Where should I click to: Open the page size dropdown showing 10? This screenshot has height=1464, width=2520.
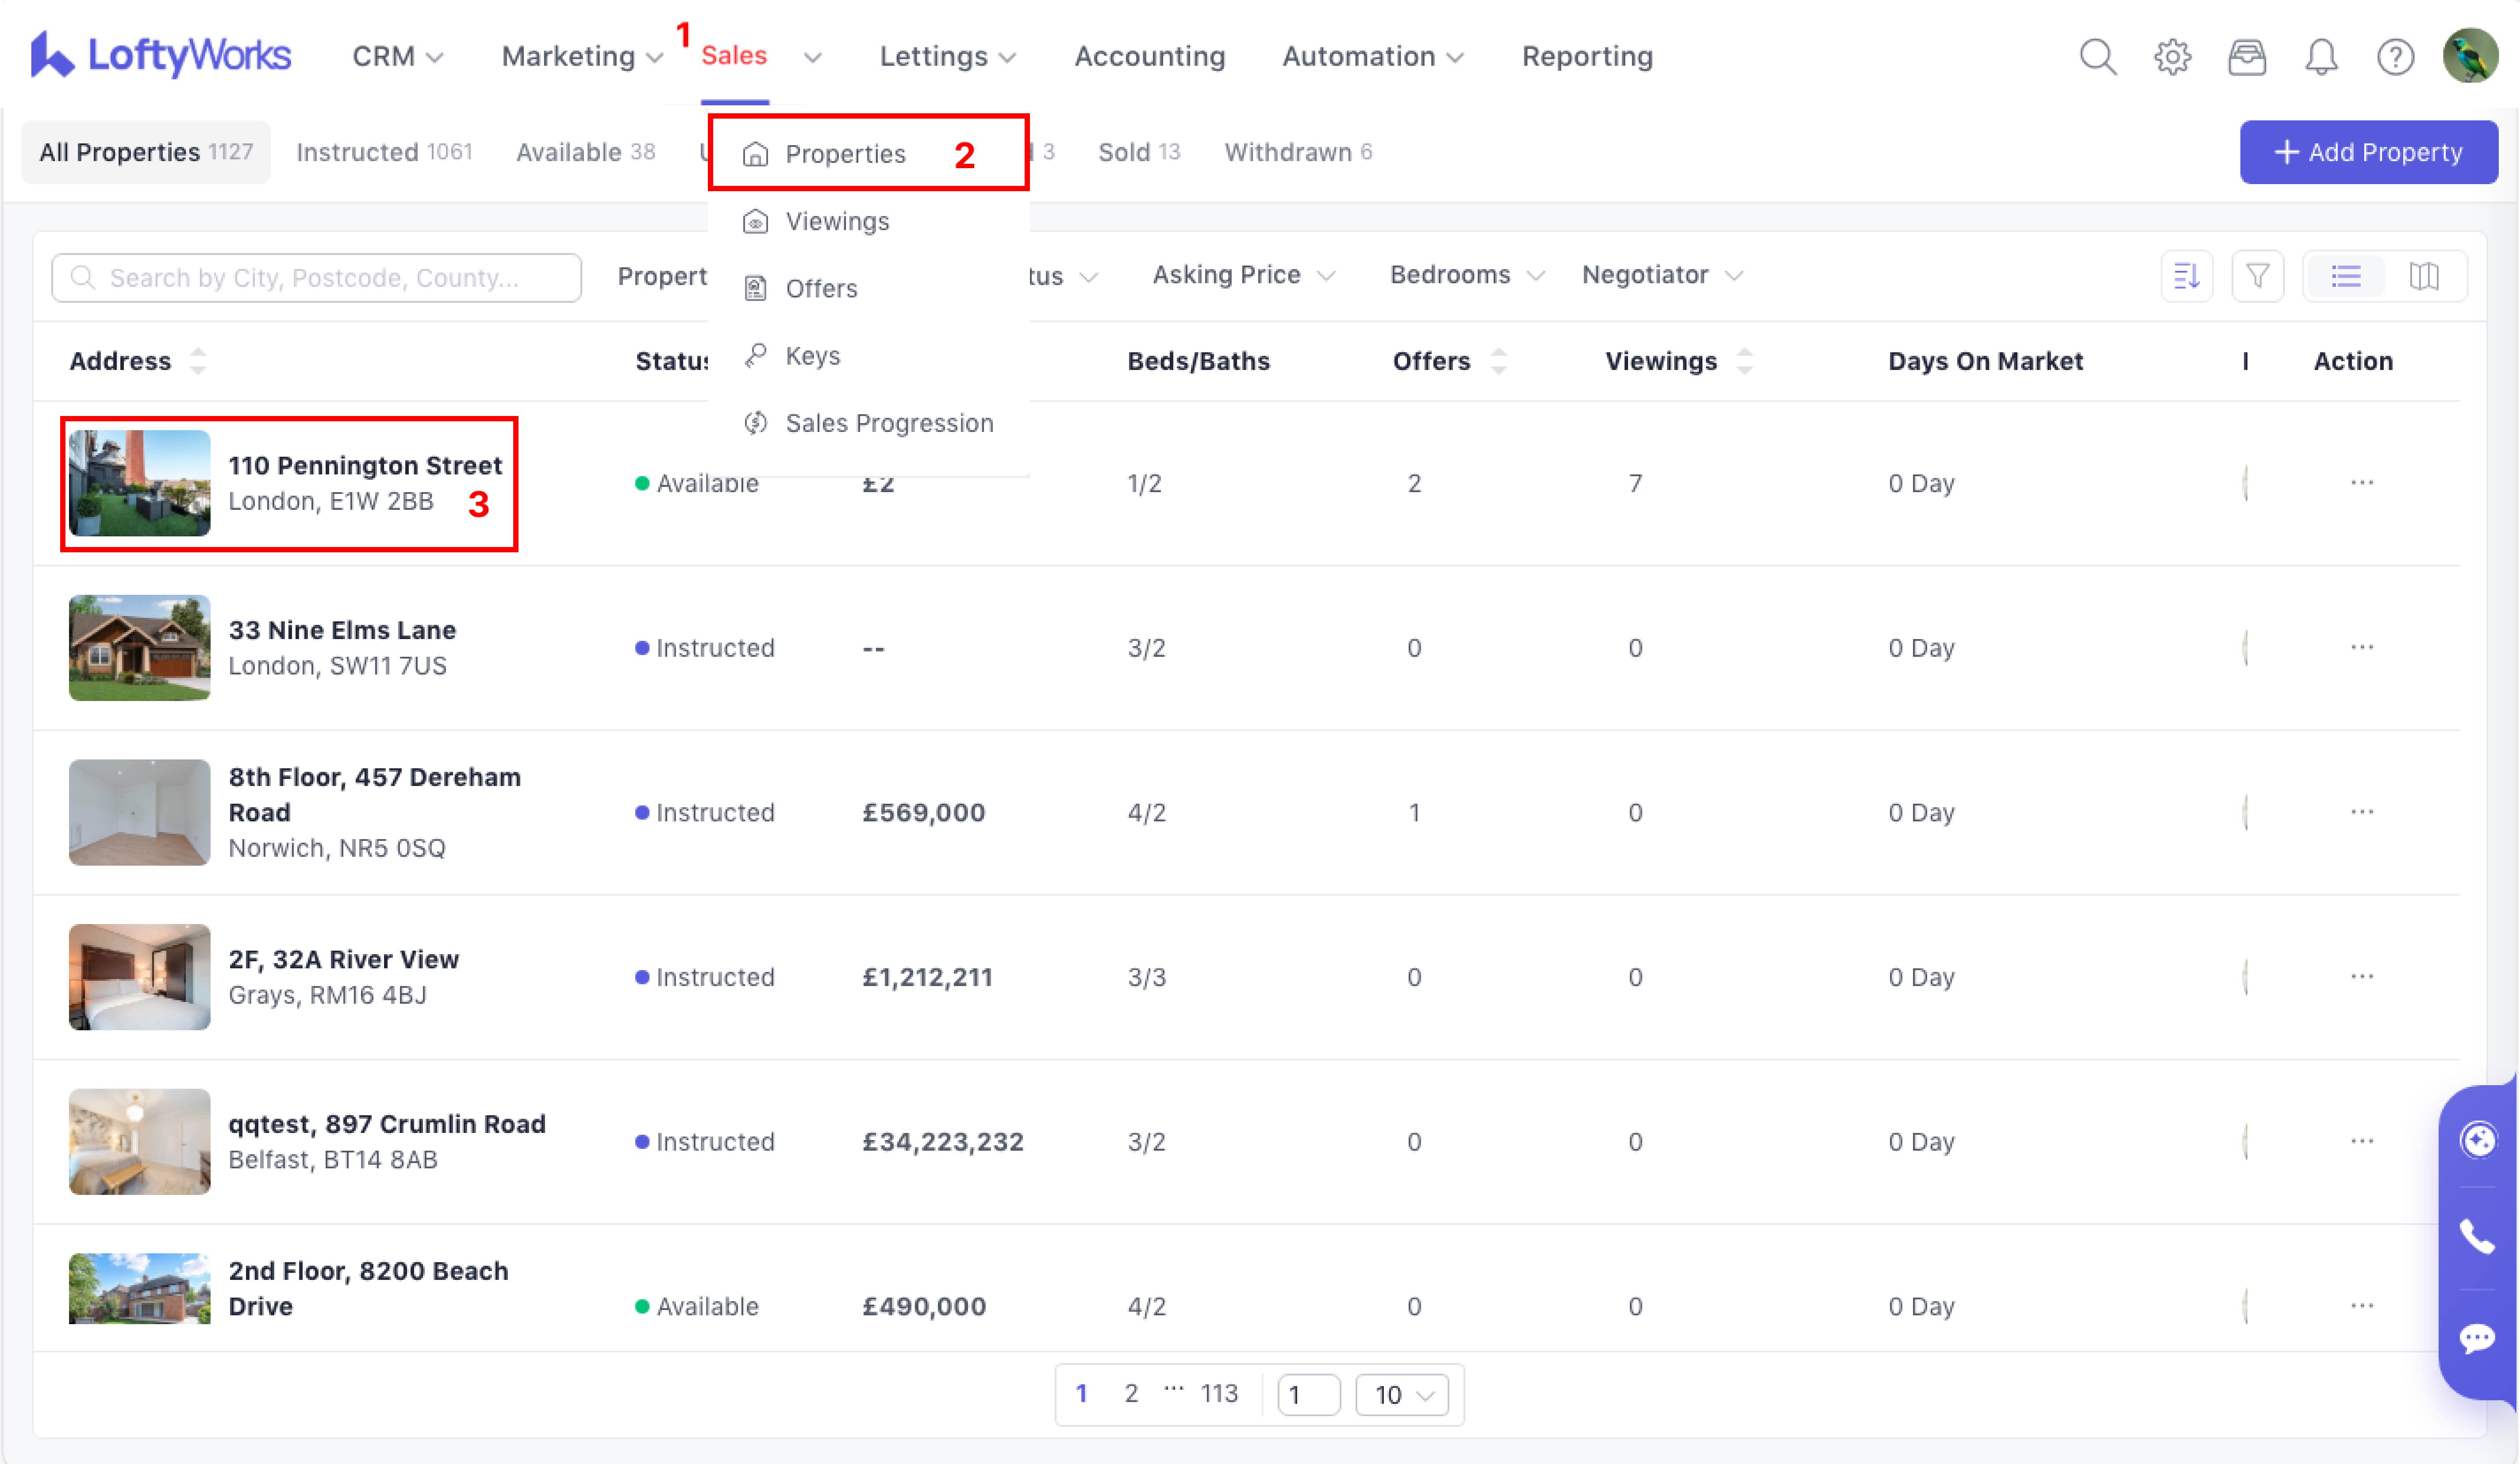coord(1402,1395)
